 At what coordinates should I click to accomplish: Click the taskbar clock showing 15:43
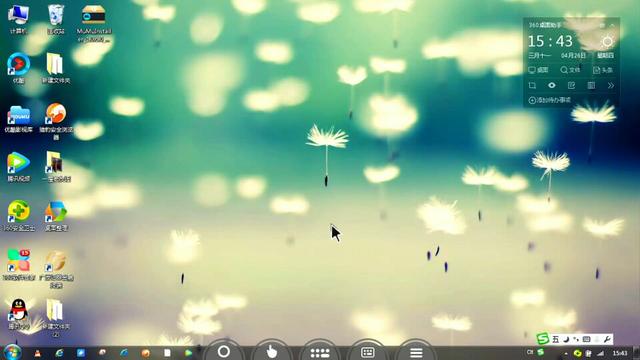pyautogui.click(x=620, y=353)
